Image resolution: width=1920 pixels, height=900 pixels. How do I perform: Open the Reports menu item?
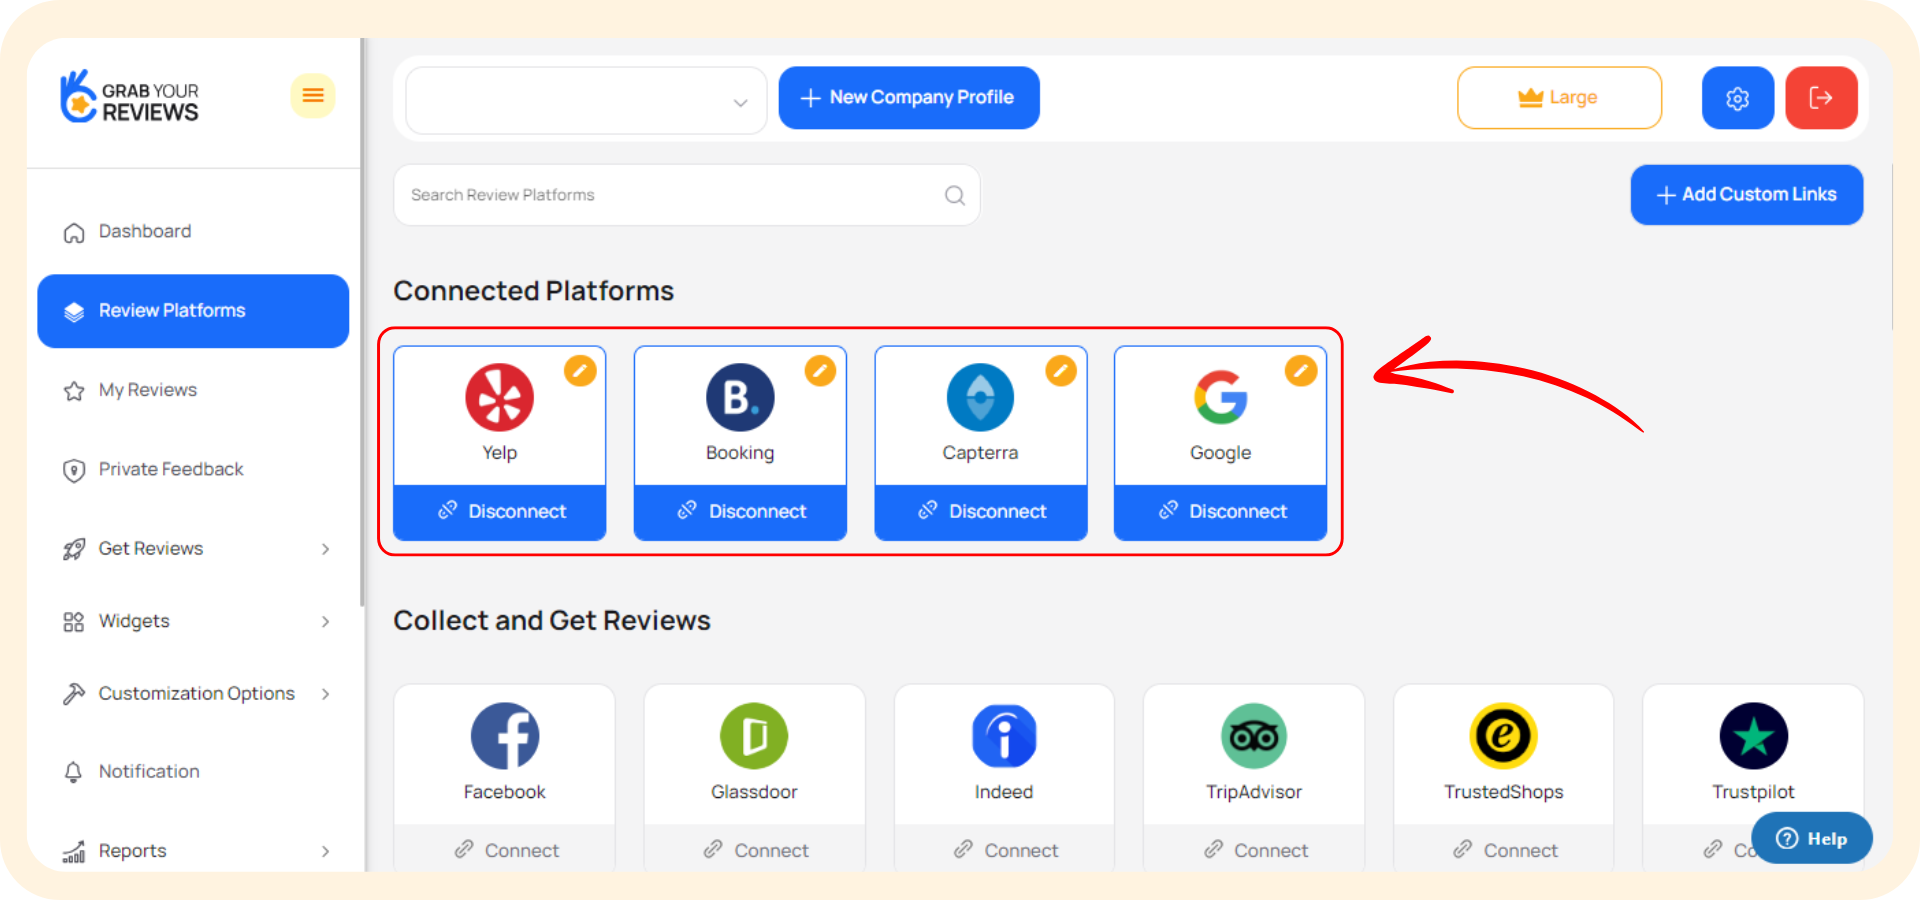click(x=193, y=851)
